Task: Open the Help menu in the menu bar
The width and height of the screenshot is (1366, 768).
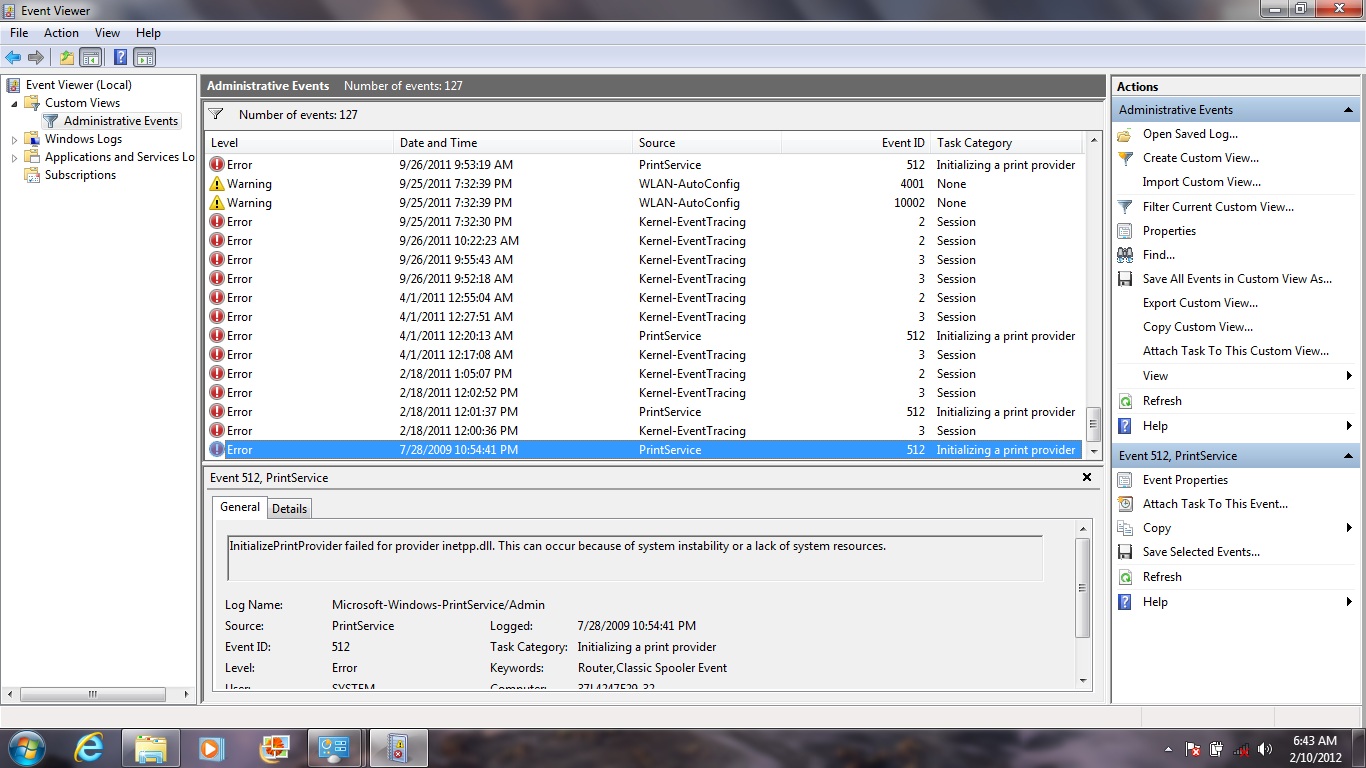Action: pyautogui.click(x=148, y=33)
